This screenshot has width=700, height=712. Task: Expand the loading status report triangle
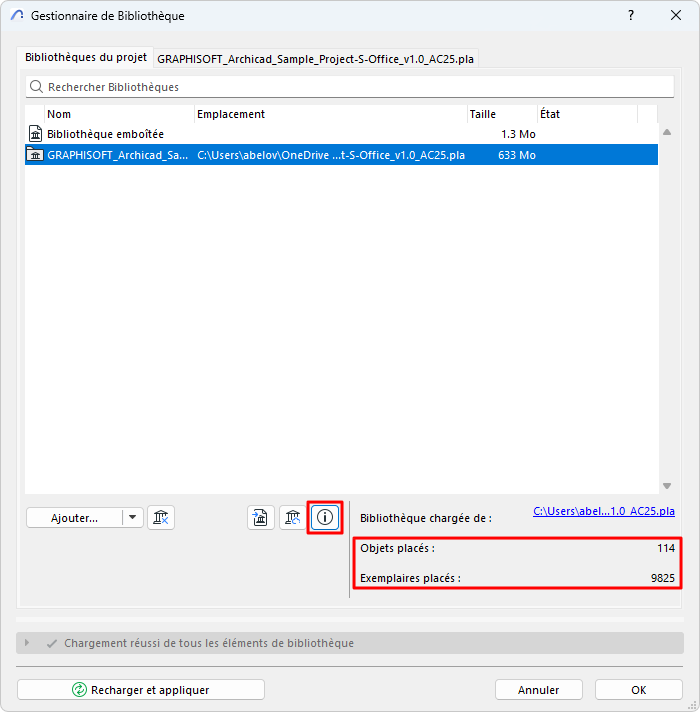27,643
